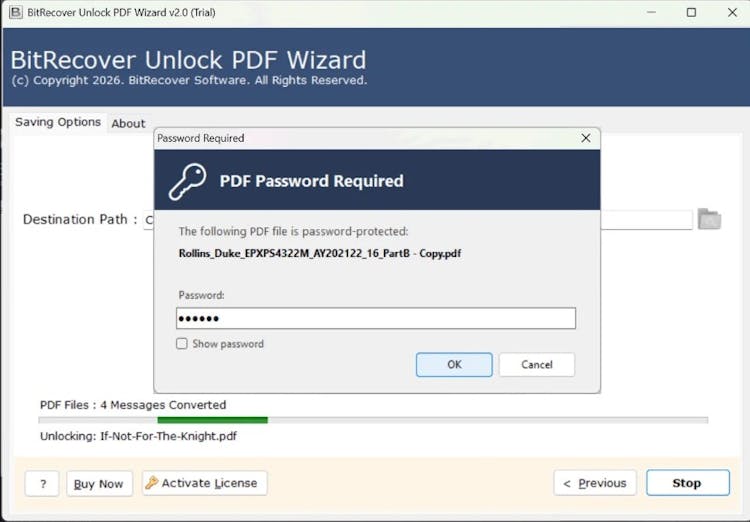The image size is (750, 522).
Task: Maximize the BitRecover window
Action: 691,12
